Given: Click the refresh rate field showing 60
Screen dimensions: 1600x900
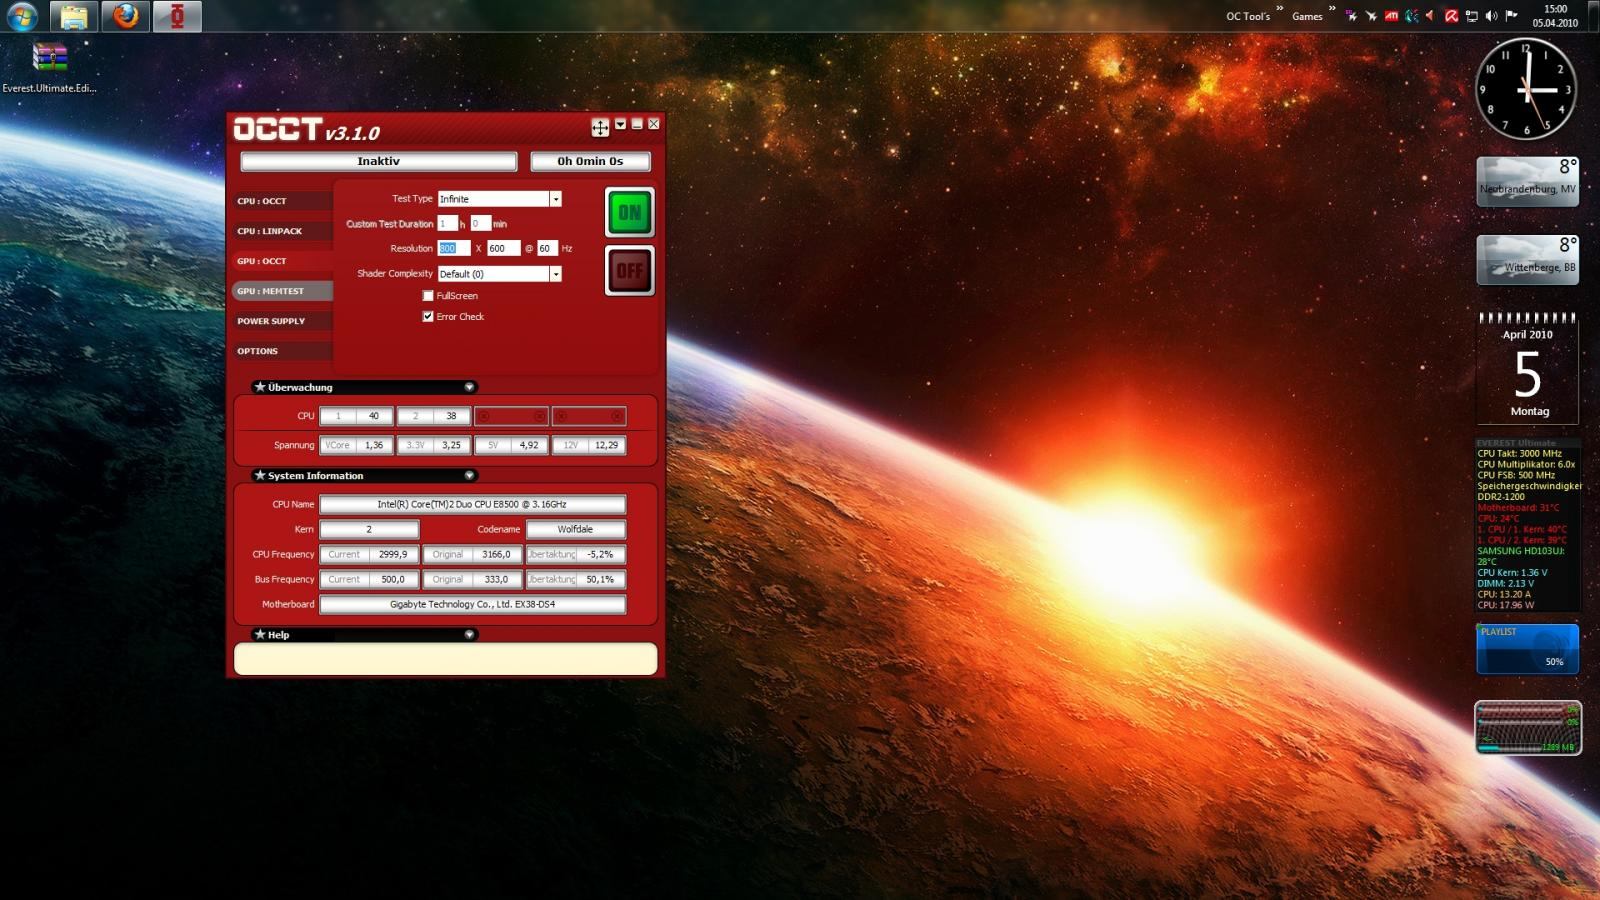Looking at the screenshot, I should pos(547,248).
